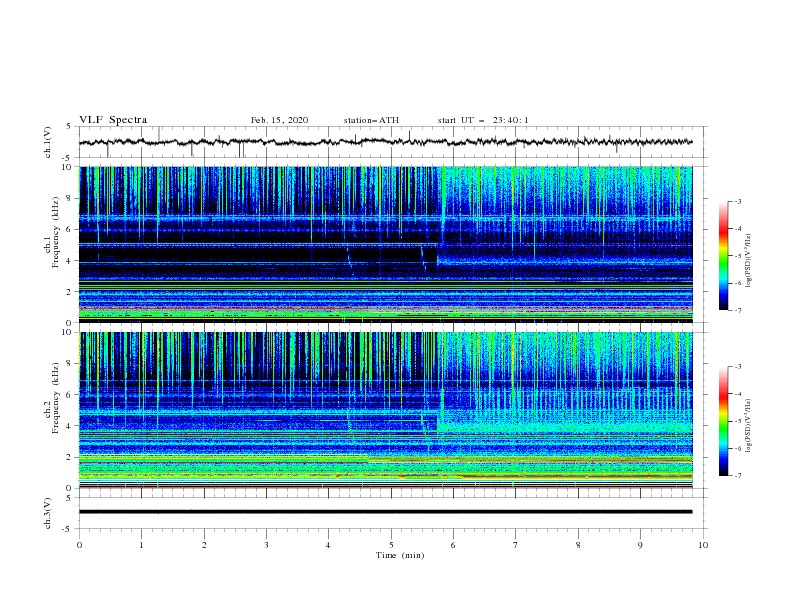Select the date 'Feb. 15, 2020'
The width and height of the screenshot is (792, 612).
[x=279, y=120]
